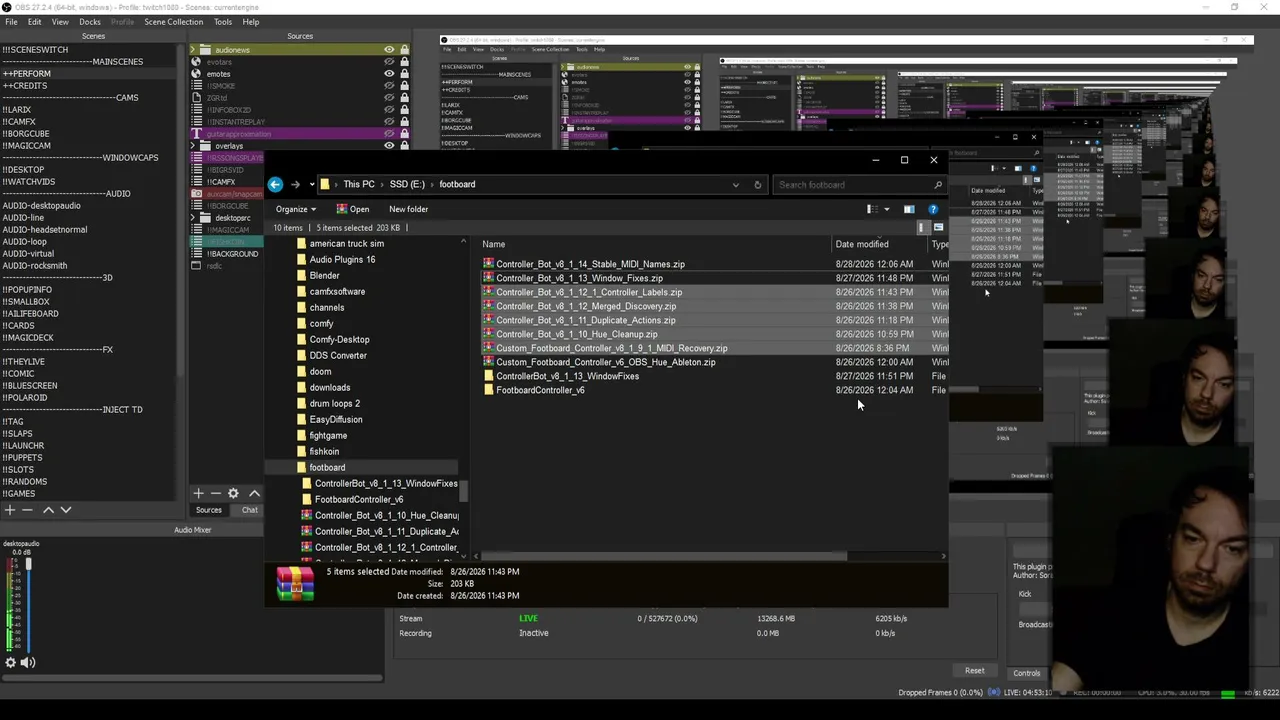Show the guitarapproximation text source

(389, 134)
